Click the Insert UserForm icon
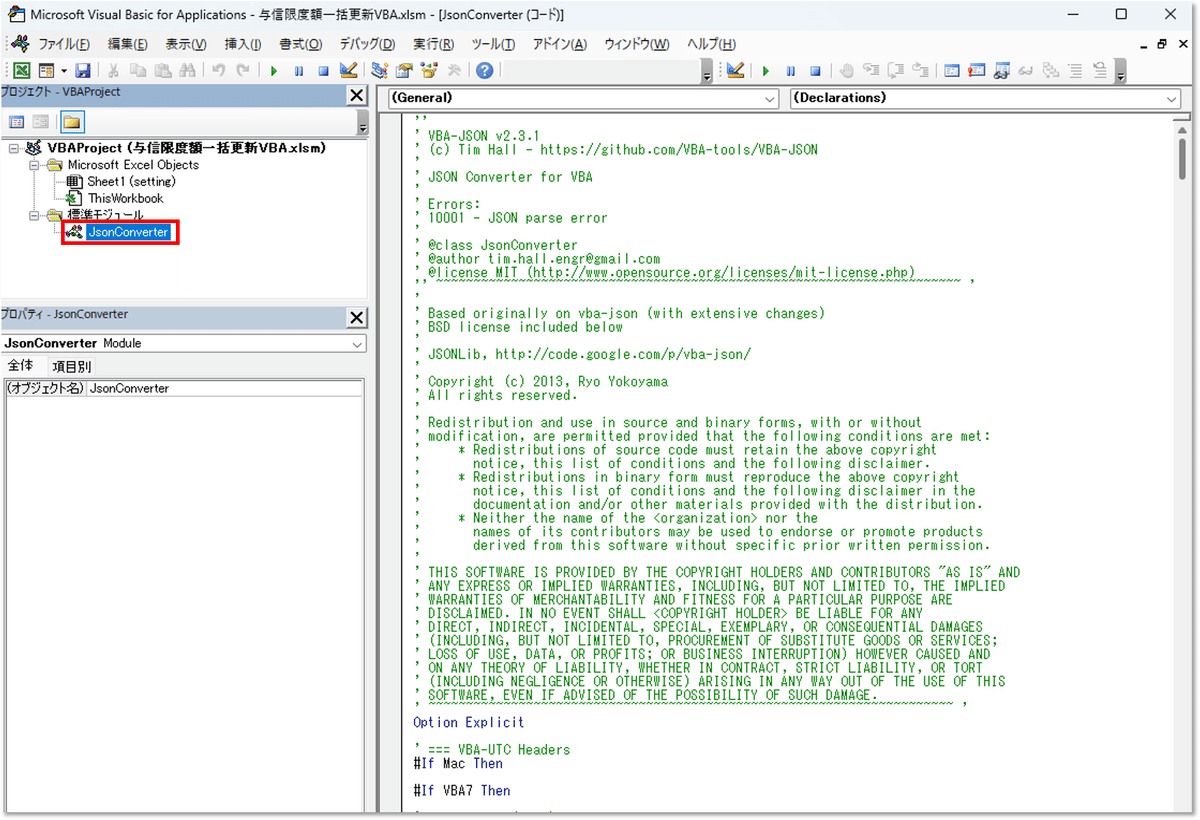 [46, 71]
